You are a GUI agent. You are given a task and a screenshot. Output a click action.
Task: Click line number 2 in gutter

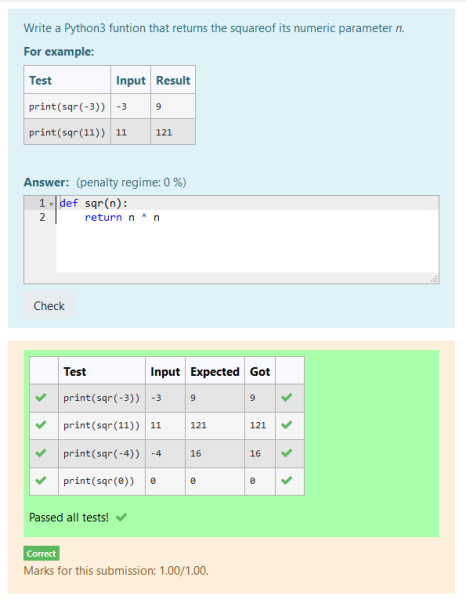click(42, 217)
